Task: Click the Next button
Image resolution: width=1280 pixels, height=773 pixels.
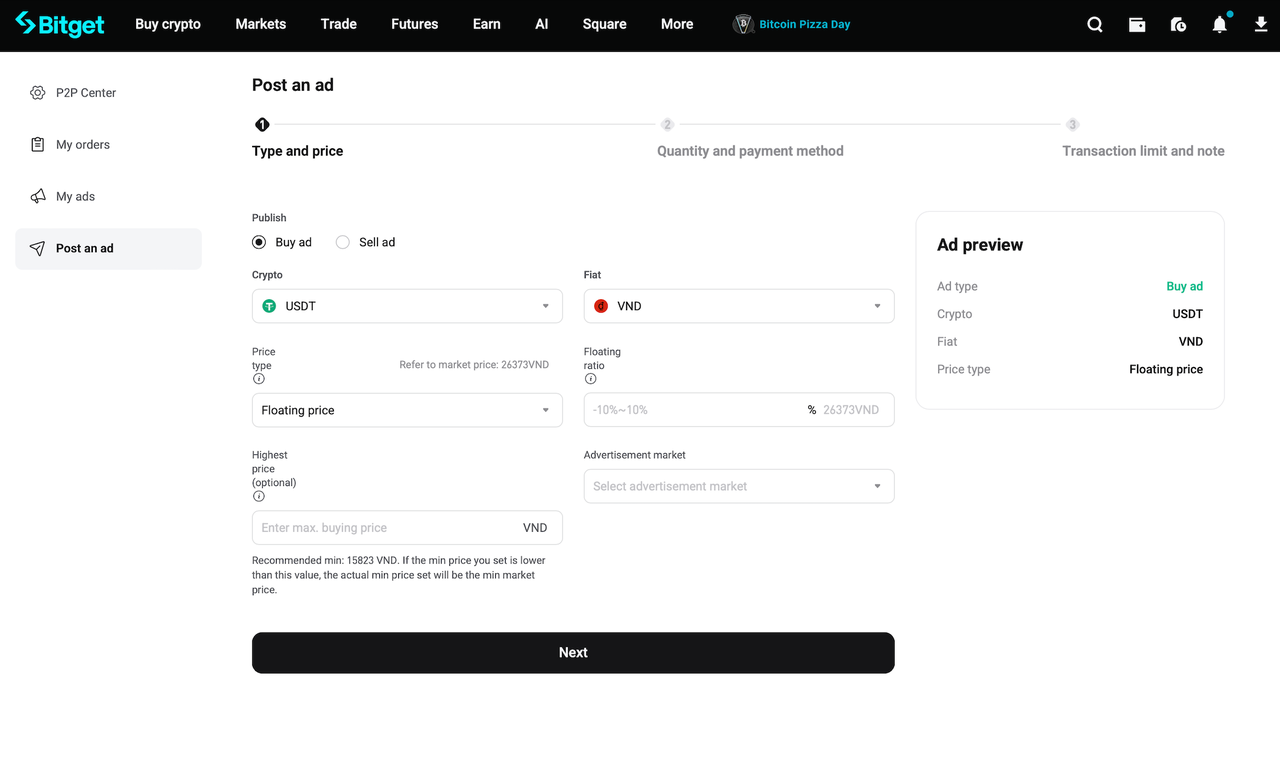Action: point(573,653)
